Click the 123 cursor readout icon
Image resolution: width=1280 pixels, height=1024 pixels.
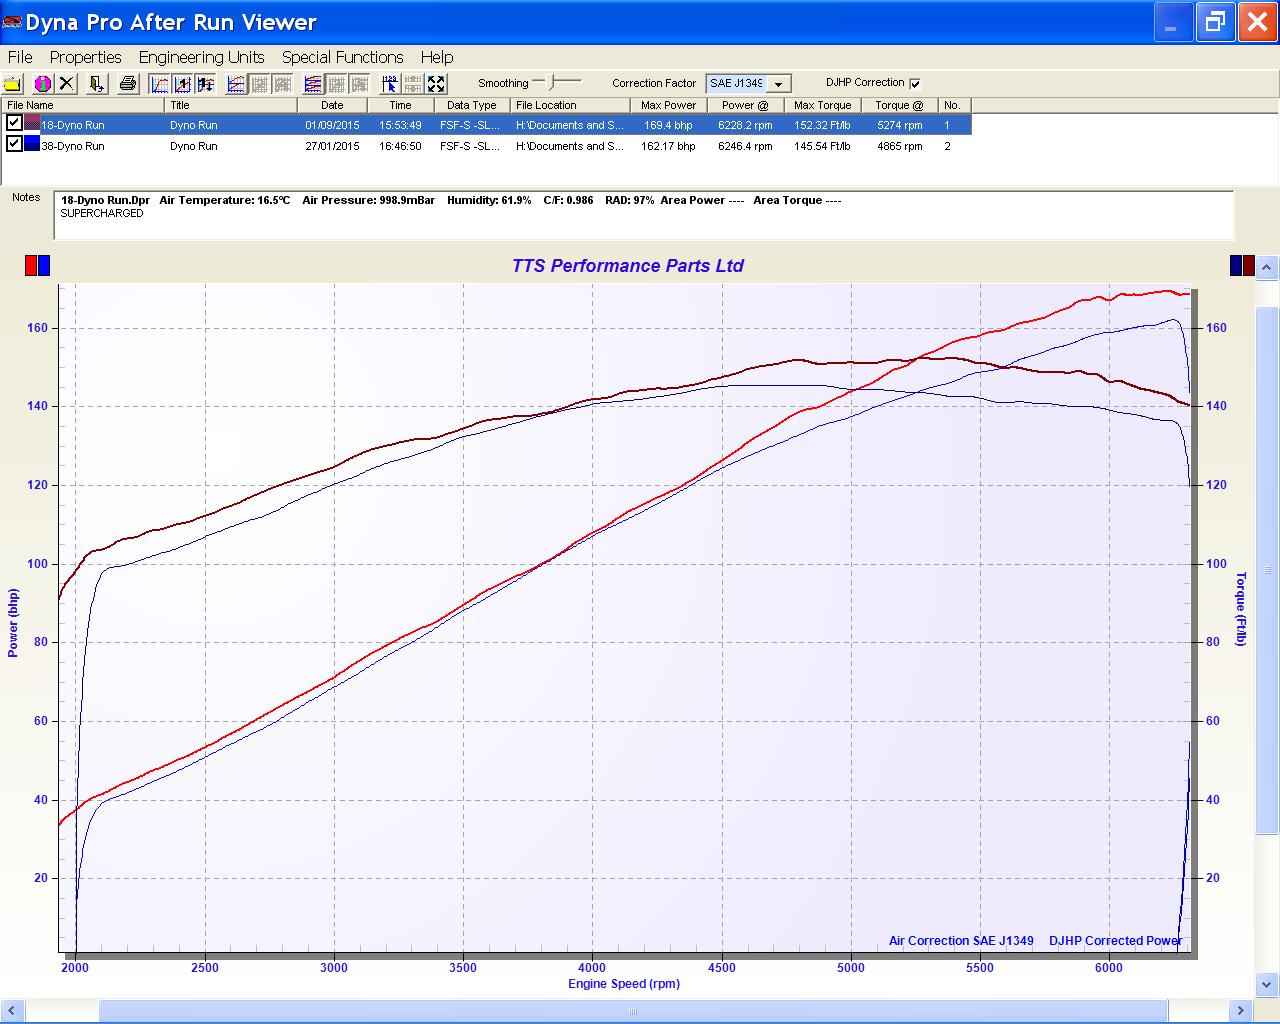(x=390, y=84)
